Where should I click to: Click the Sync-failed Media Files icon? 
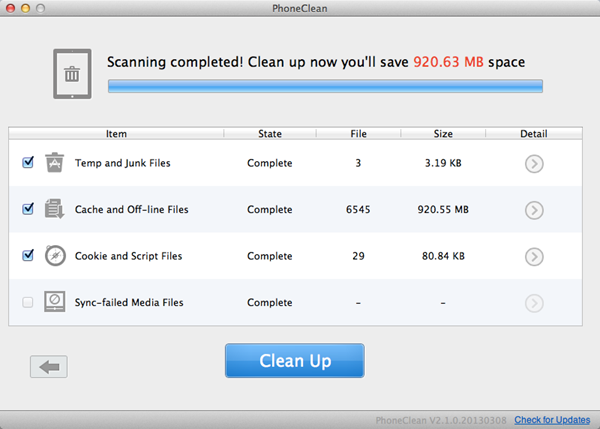pos(54,302)
